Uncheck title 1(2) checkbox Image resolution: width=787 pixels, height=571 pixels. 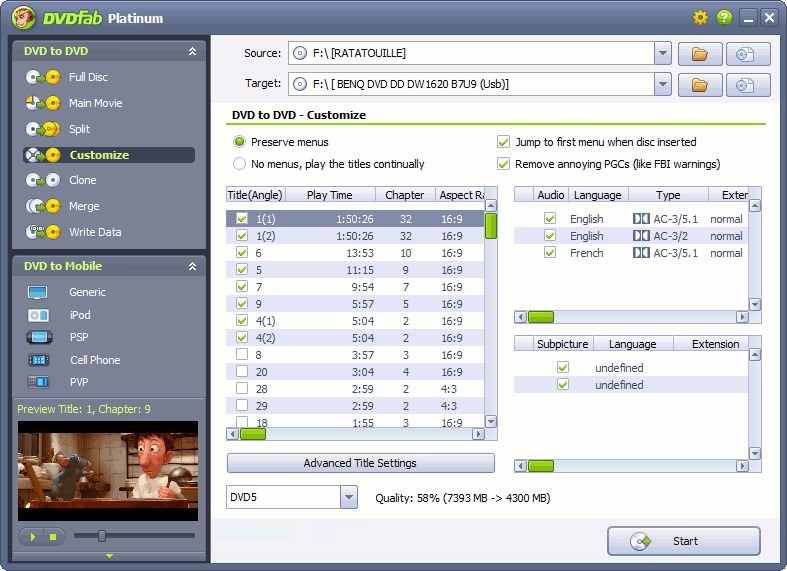pos(242,235)
